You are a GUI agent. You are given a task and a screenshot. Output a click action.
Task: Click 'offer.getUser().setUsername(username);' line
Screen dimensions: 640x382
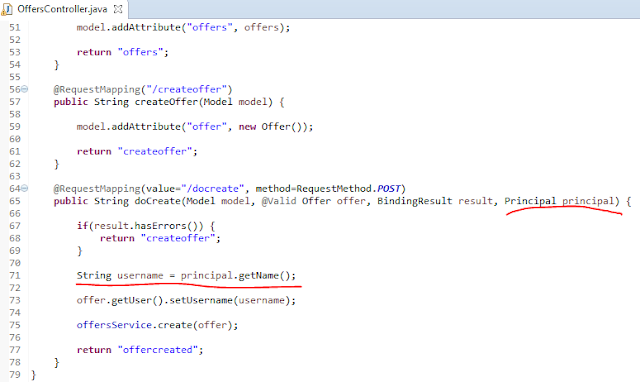click(x=186, y=300)
